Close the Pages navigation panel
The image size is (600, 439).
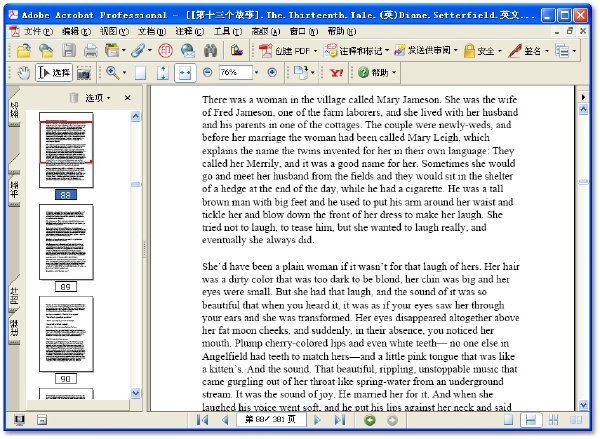tap(127, 98)
